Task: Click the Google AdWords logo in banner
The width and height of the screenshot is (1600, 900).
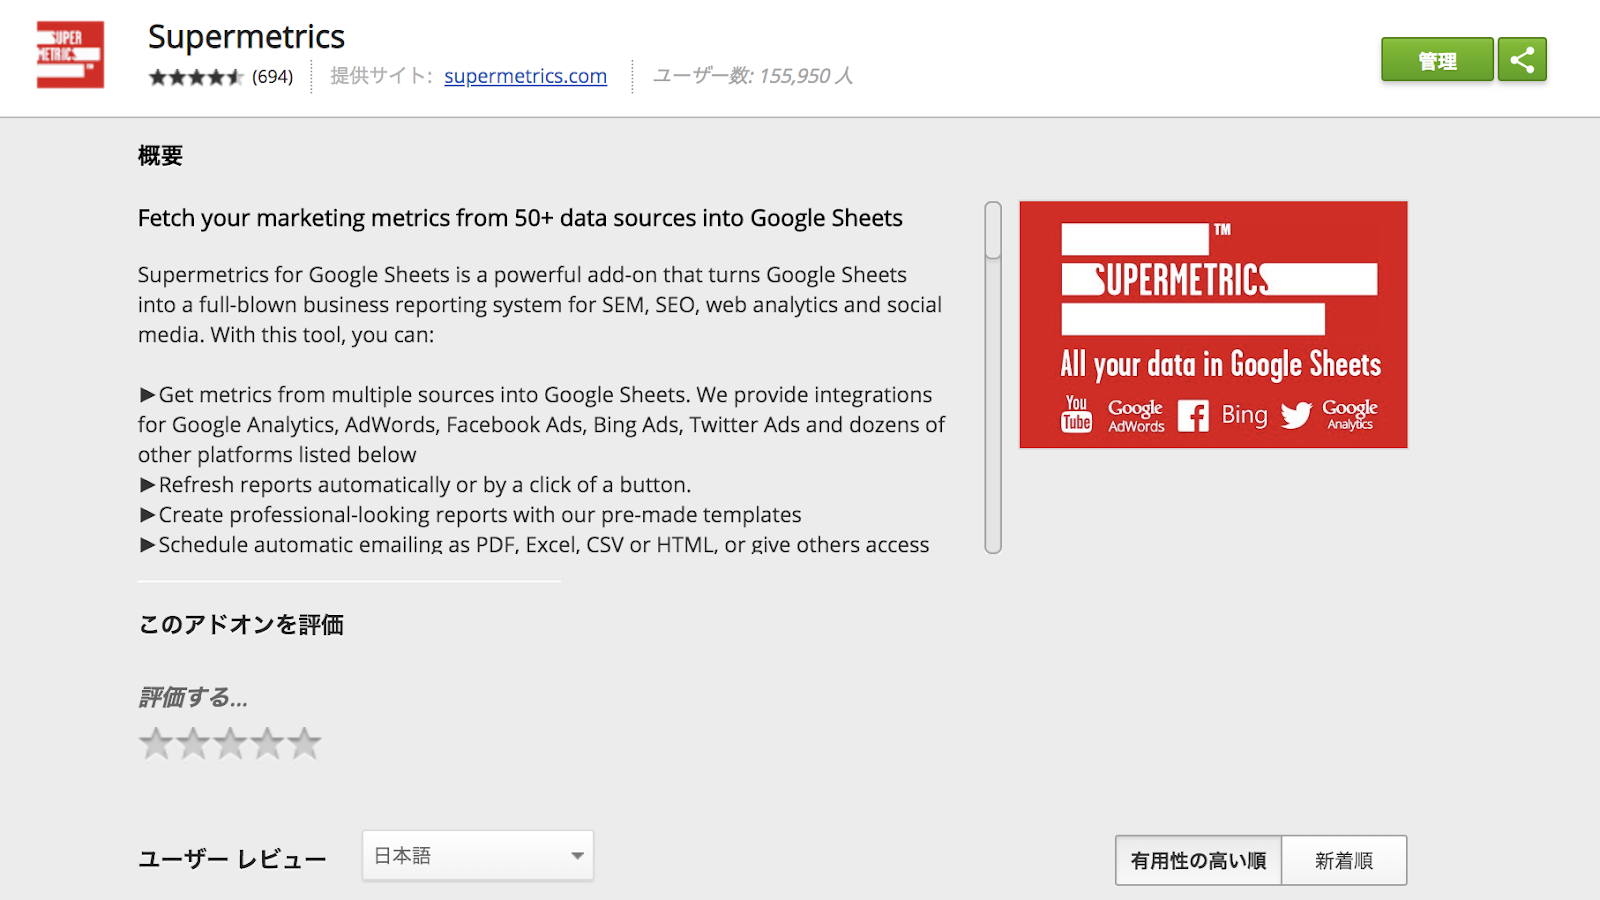Action: click(1136, 415)
